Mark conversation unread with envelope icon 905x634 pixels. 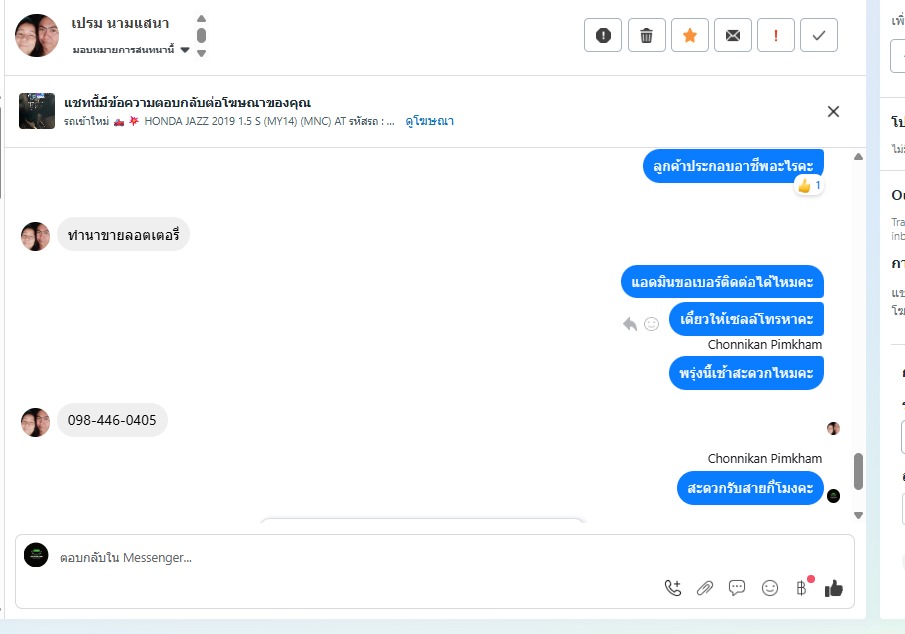(x=733, y=35)
